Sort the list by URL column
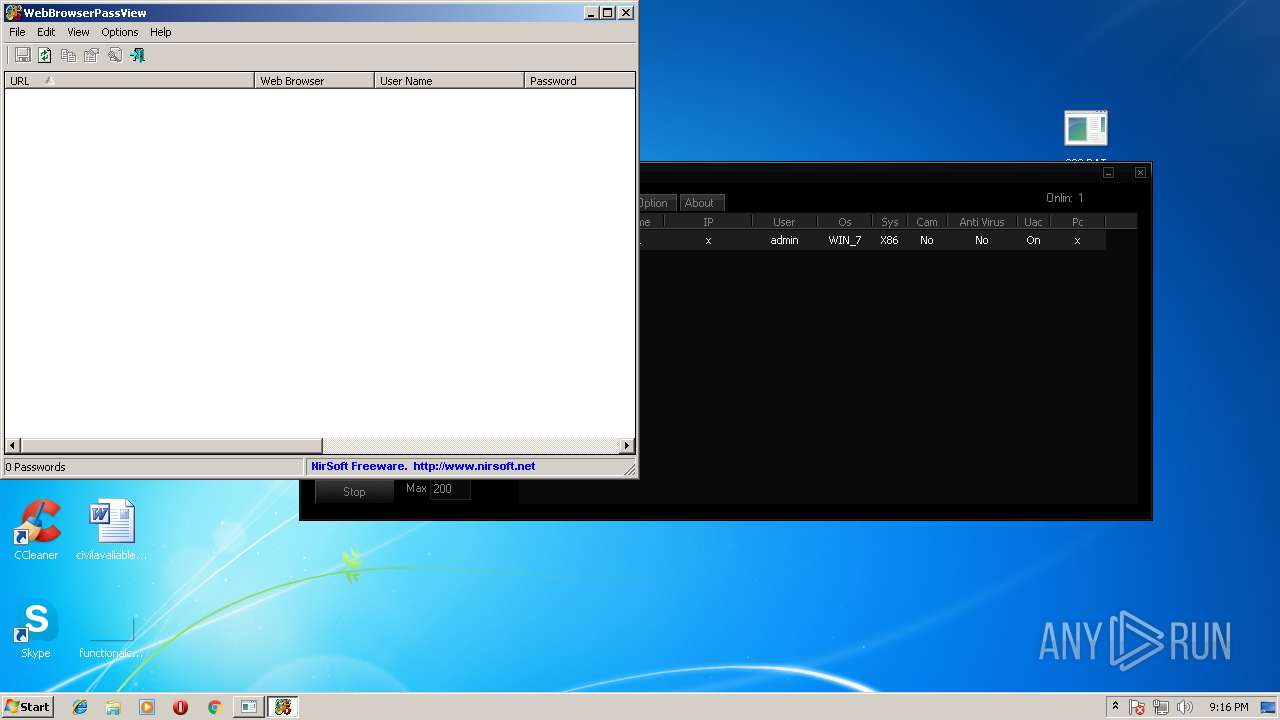1280x720 pixels. pos(130,81)
